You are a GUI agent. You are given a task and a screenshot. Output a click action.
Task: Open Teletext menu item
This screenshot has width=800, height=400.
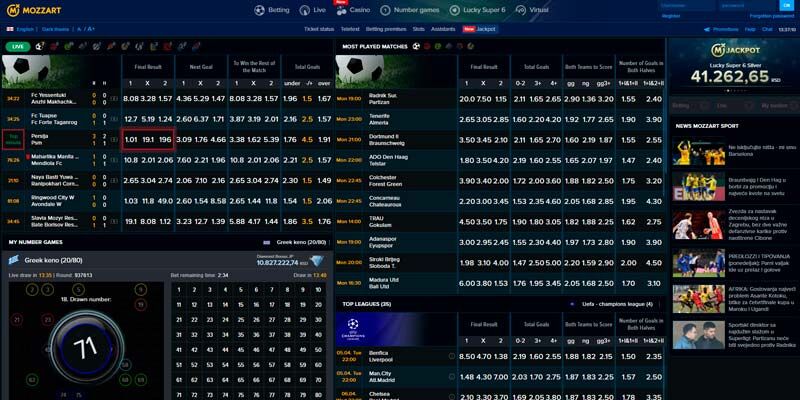[x=350, y=29]
